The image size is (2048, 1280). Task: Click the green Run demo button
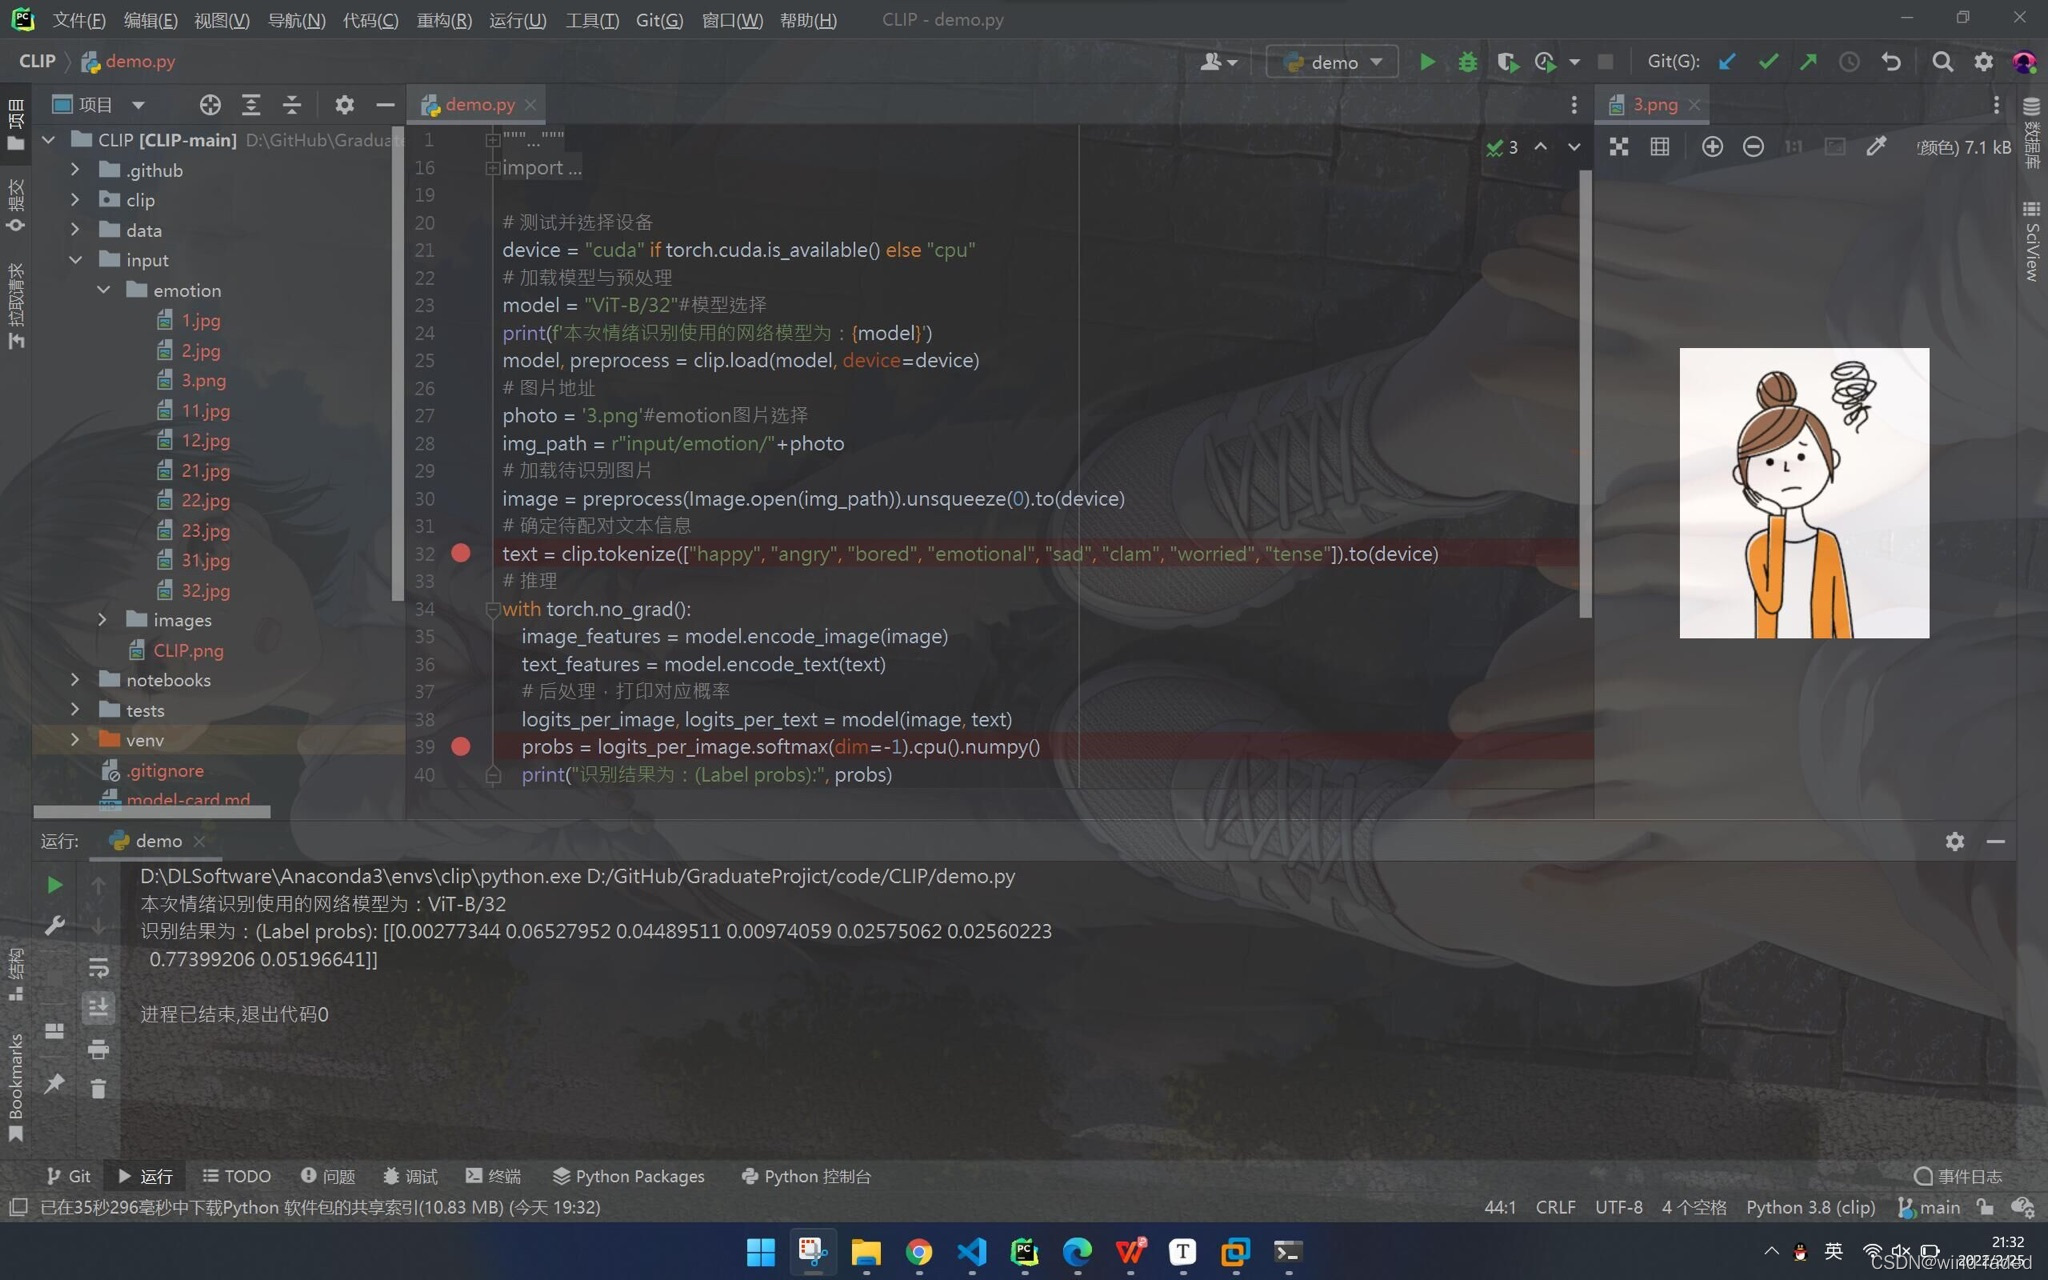pyautogui.click(x=1427, y=62)
